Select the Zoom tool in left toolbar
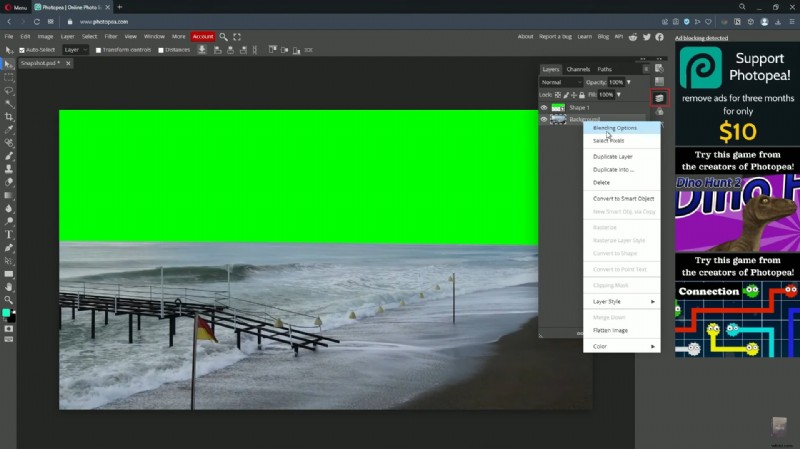800x449 pixels. coord(9,299)
